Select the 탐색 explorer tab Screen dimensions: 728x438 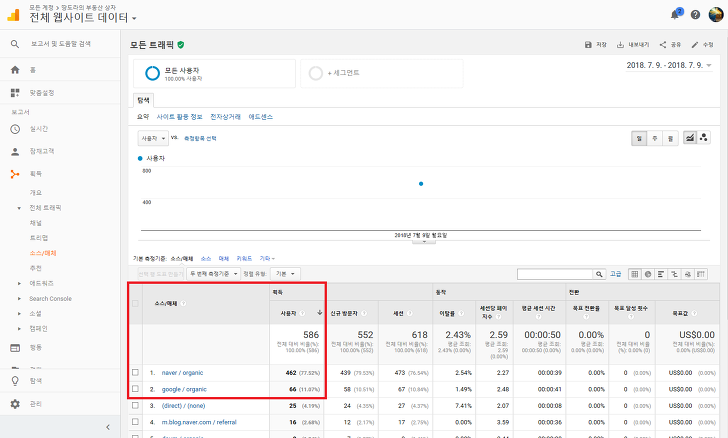(143, 100)
